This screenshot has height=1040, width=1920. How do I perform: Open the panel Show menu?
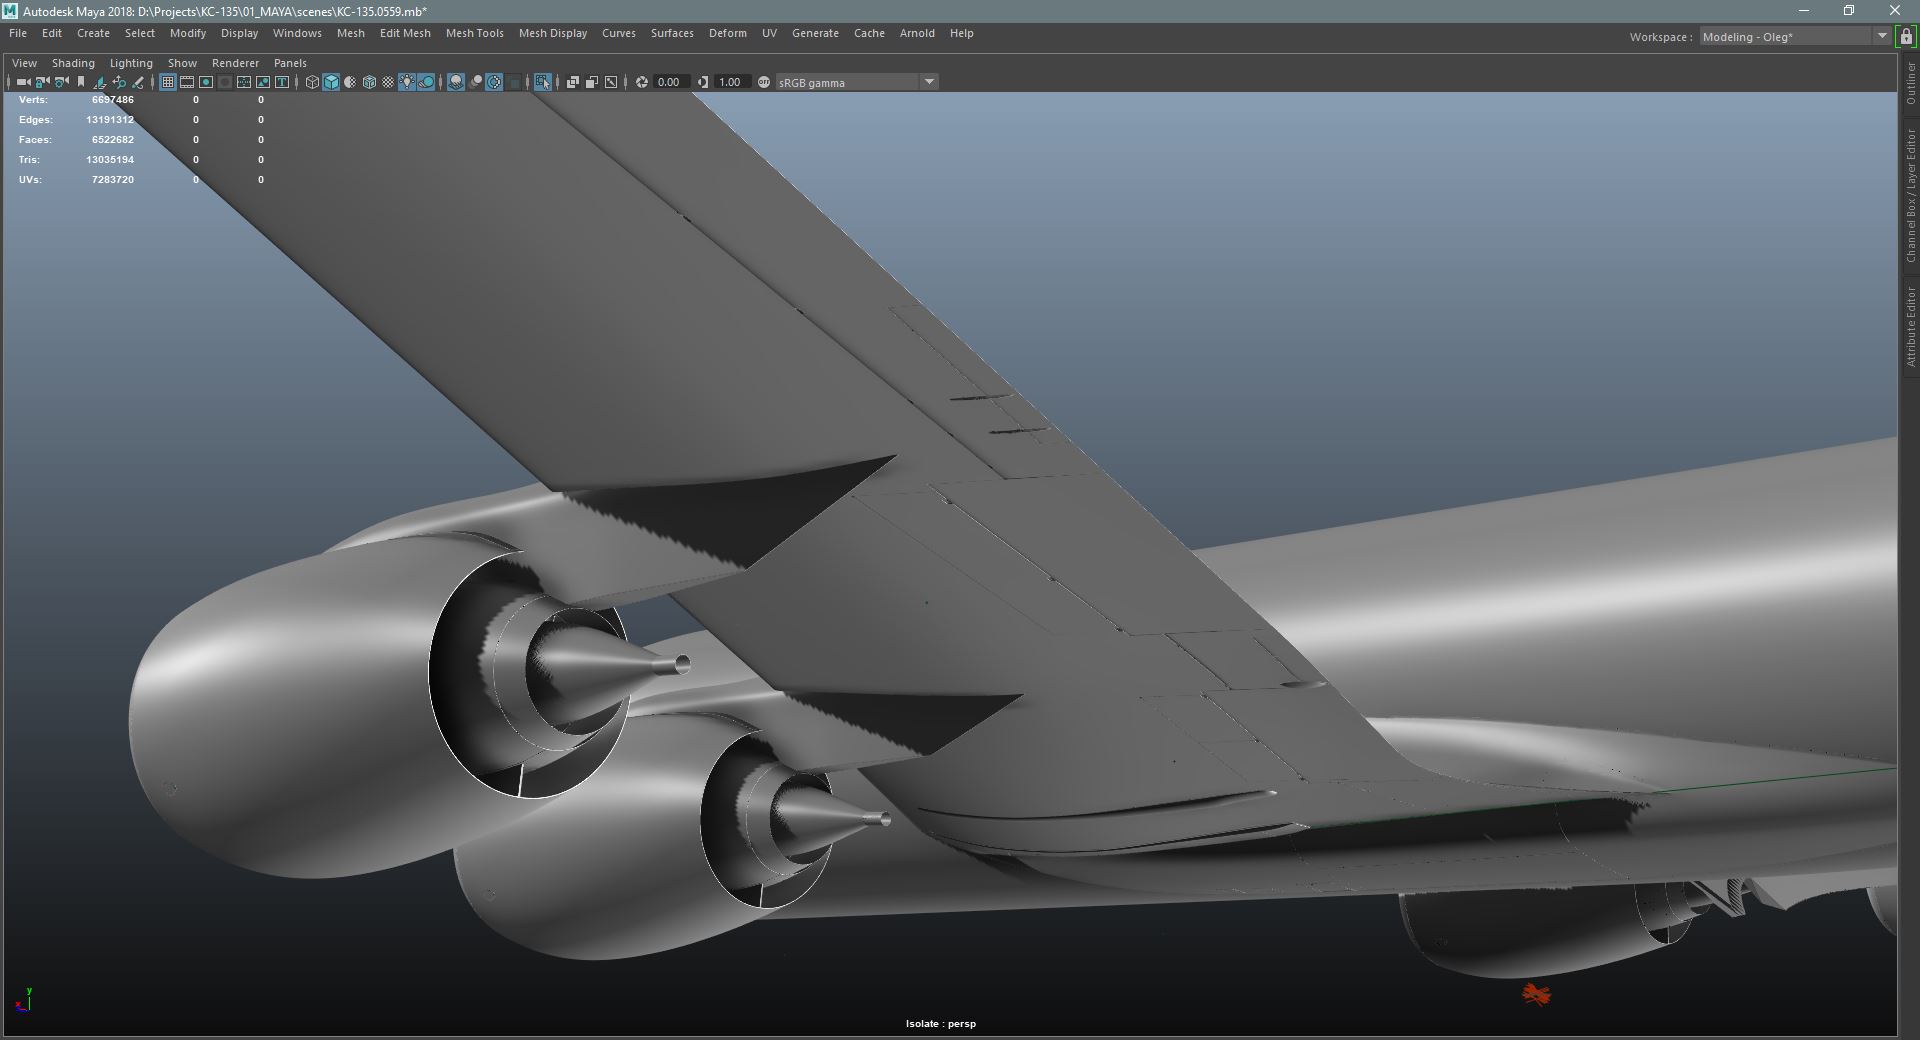pyautogui.click(x=182, y=63)
